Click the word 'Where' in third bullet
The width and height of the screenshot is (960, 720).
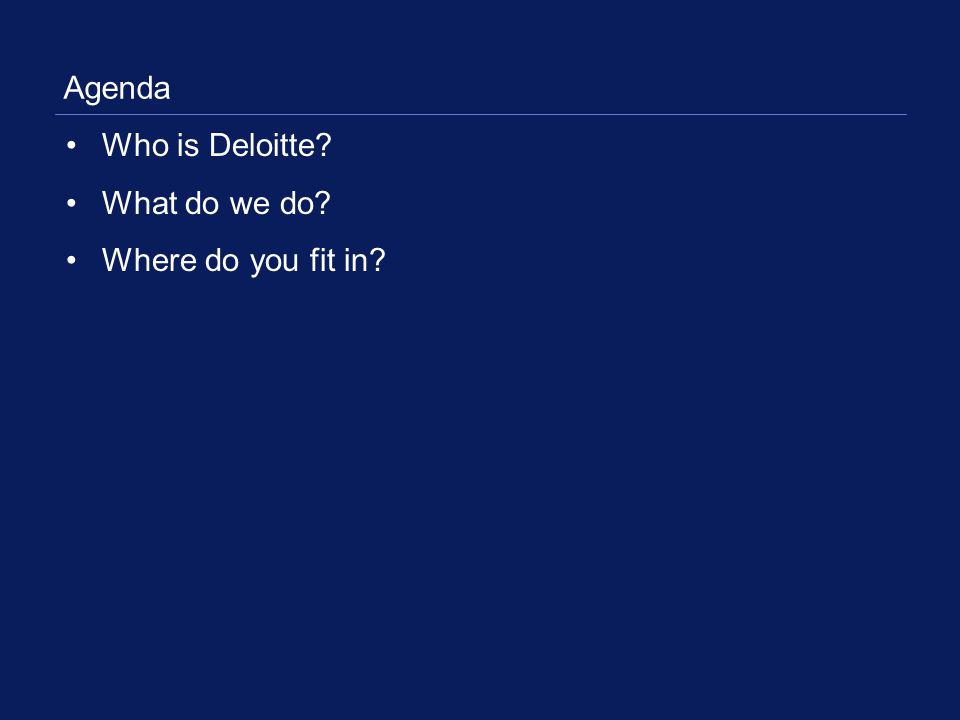(149, 260)
